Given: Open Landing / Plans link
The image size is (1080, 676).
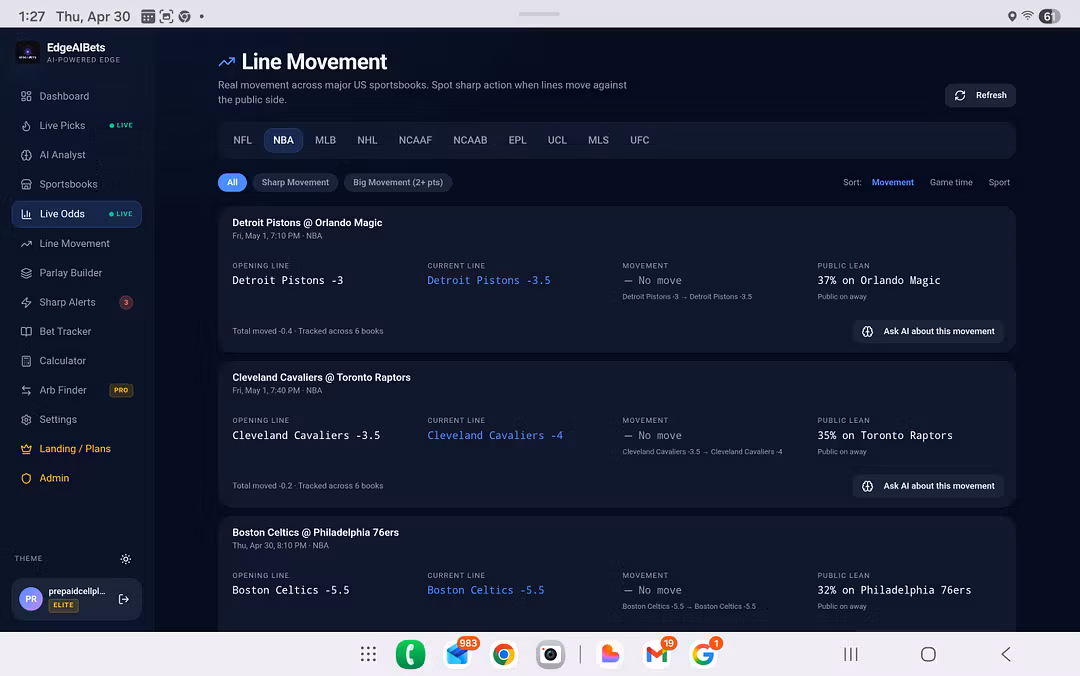Looking at the screenshot, I should click(x=76, y=449).
